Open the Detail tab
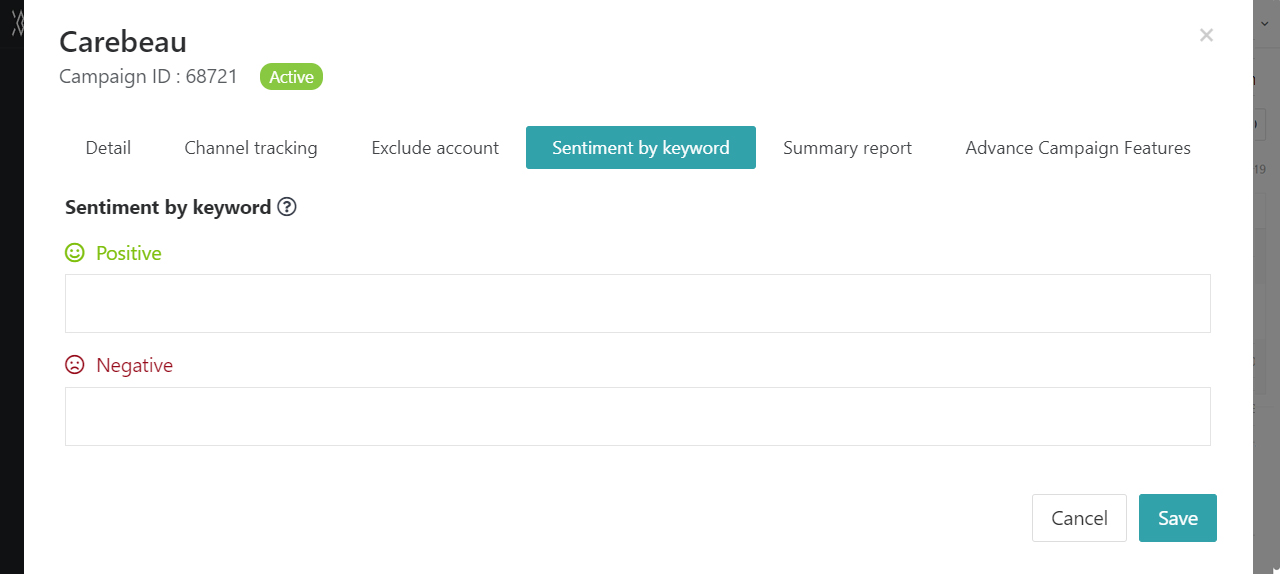The width and height of the screenshot is (1280, 574). pyautogui.click(x=108, y=148)
